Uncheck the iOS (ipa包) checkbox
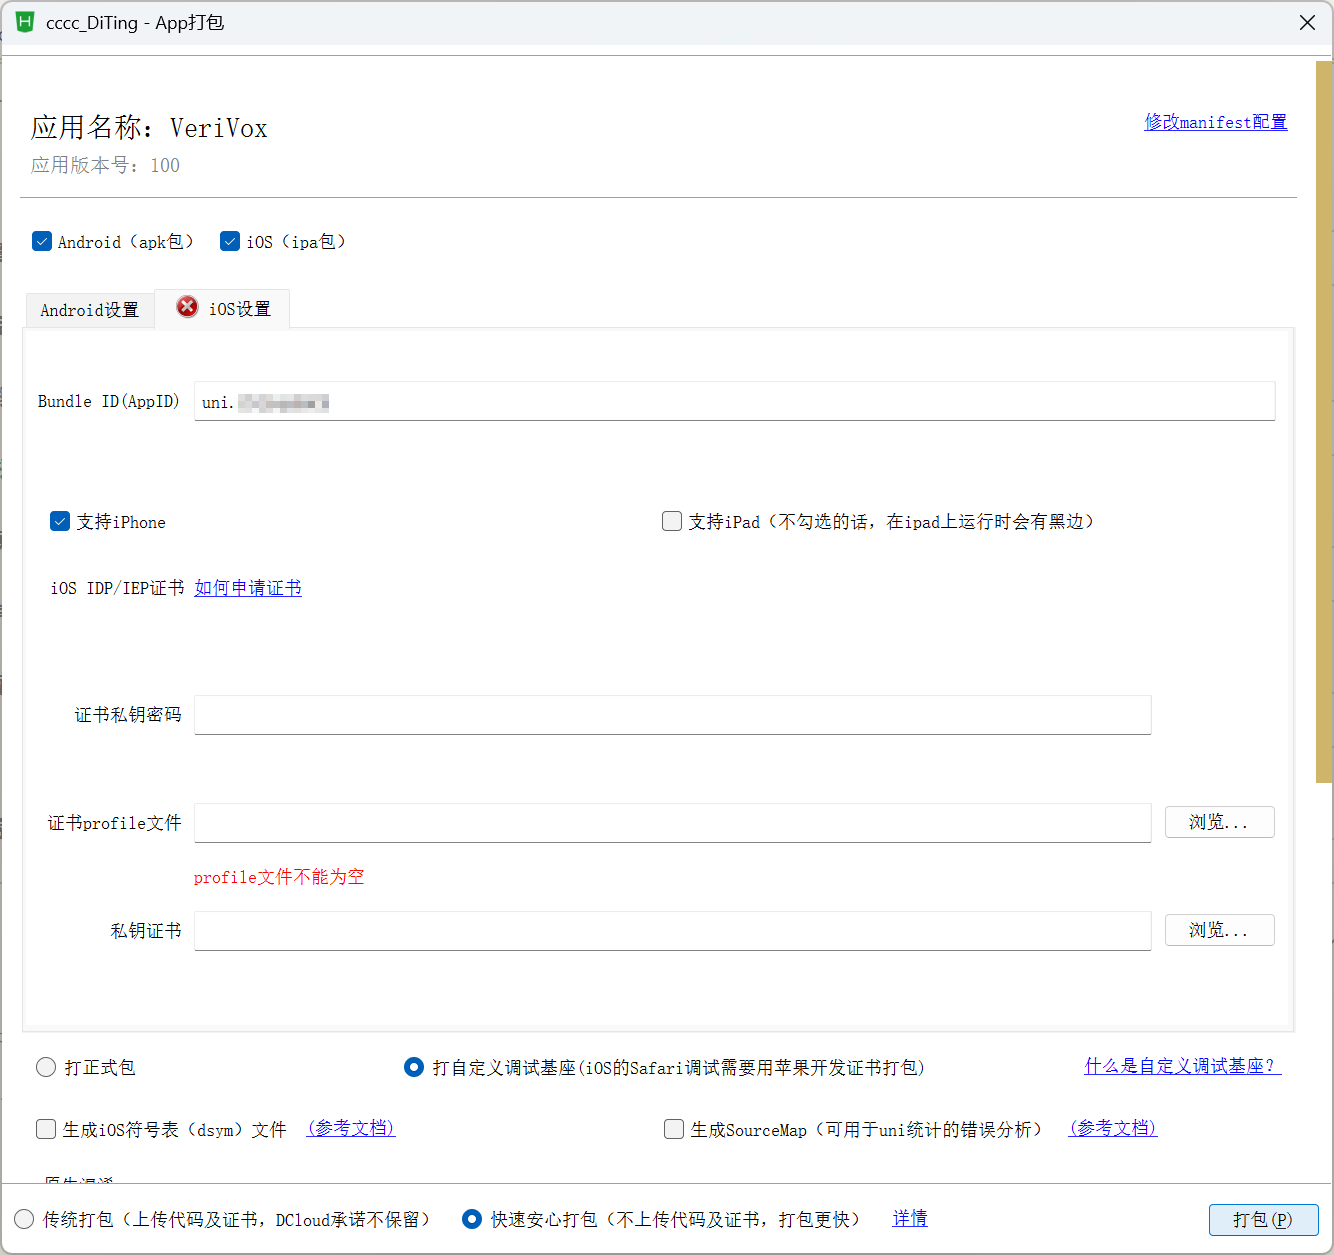The height and width of the screenshot is (1255, 1334). coord(230,241)
